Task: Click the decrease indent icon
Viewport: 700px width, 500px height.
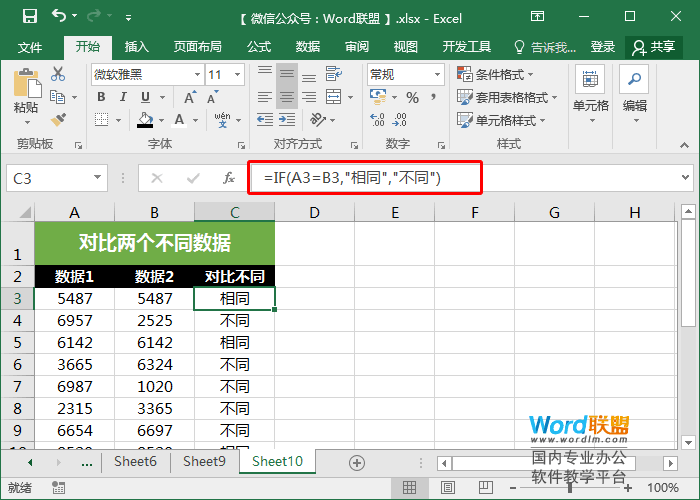Action: tap(265, 120)
